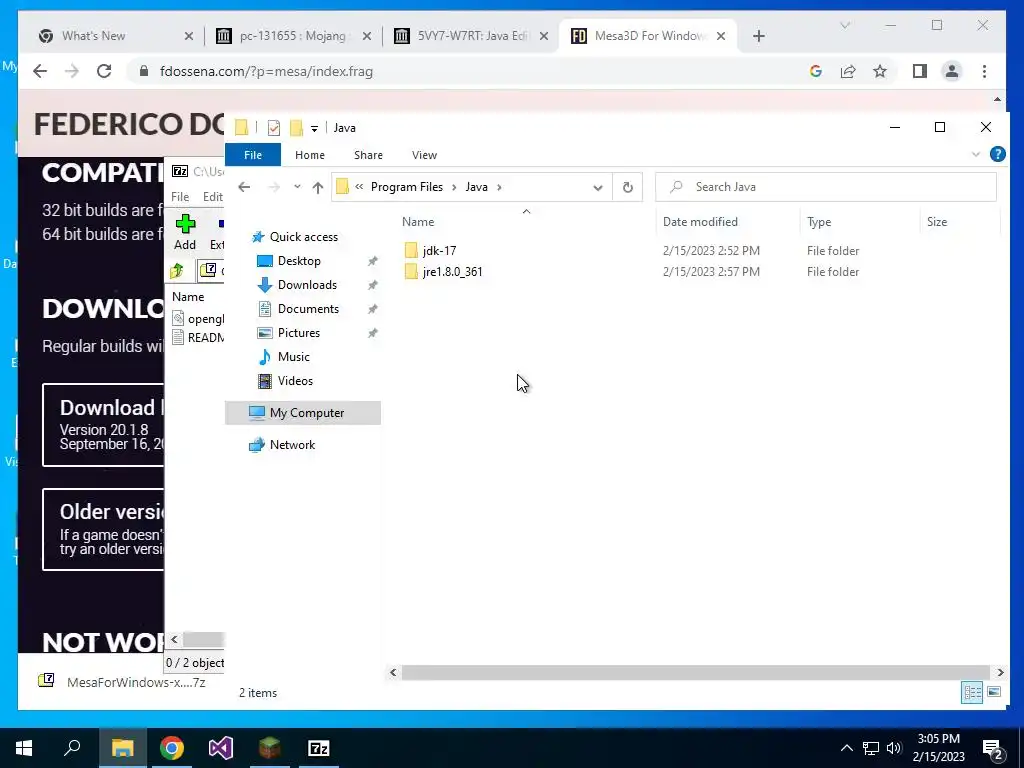Open the jdk-17 folder icon

[x=411, y=251]
